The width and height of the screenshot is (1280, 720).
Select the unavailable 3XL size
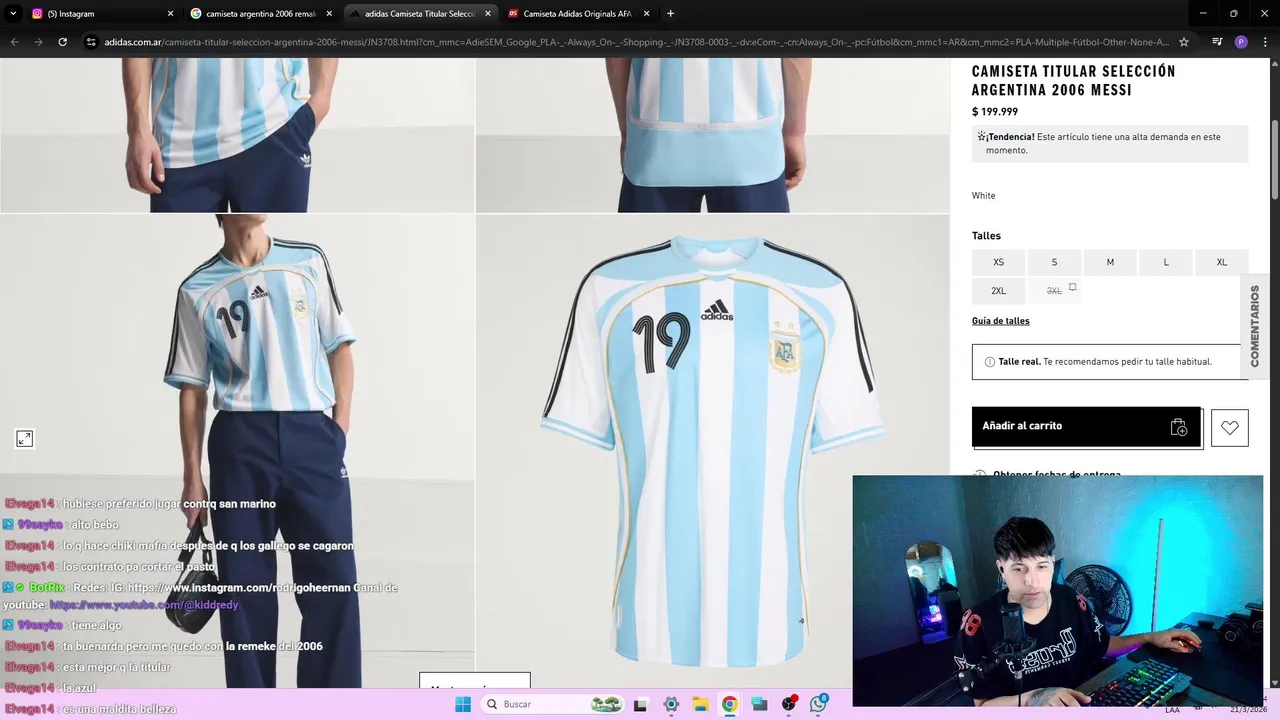[x=1054, y=291]
